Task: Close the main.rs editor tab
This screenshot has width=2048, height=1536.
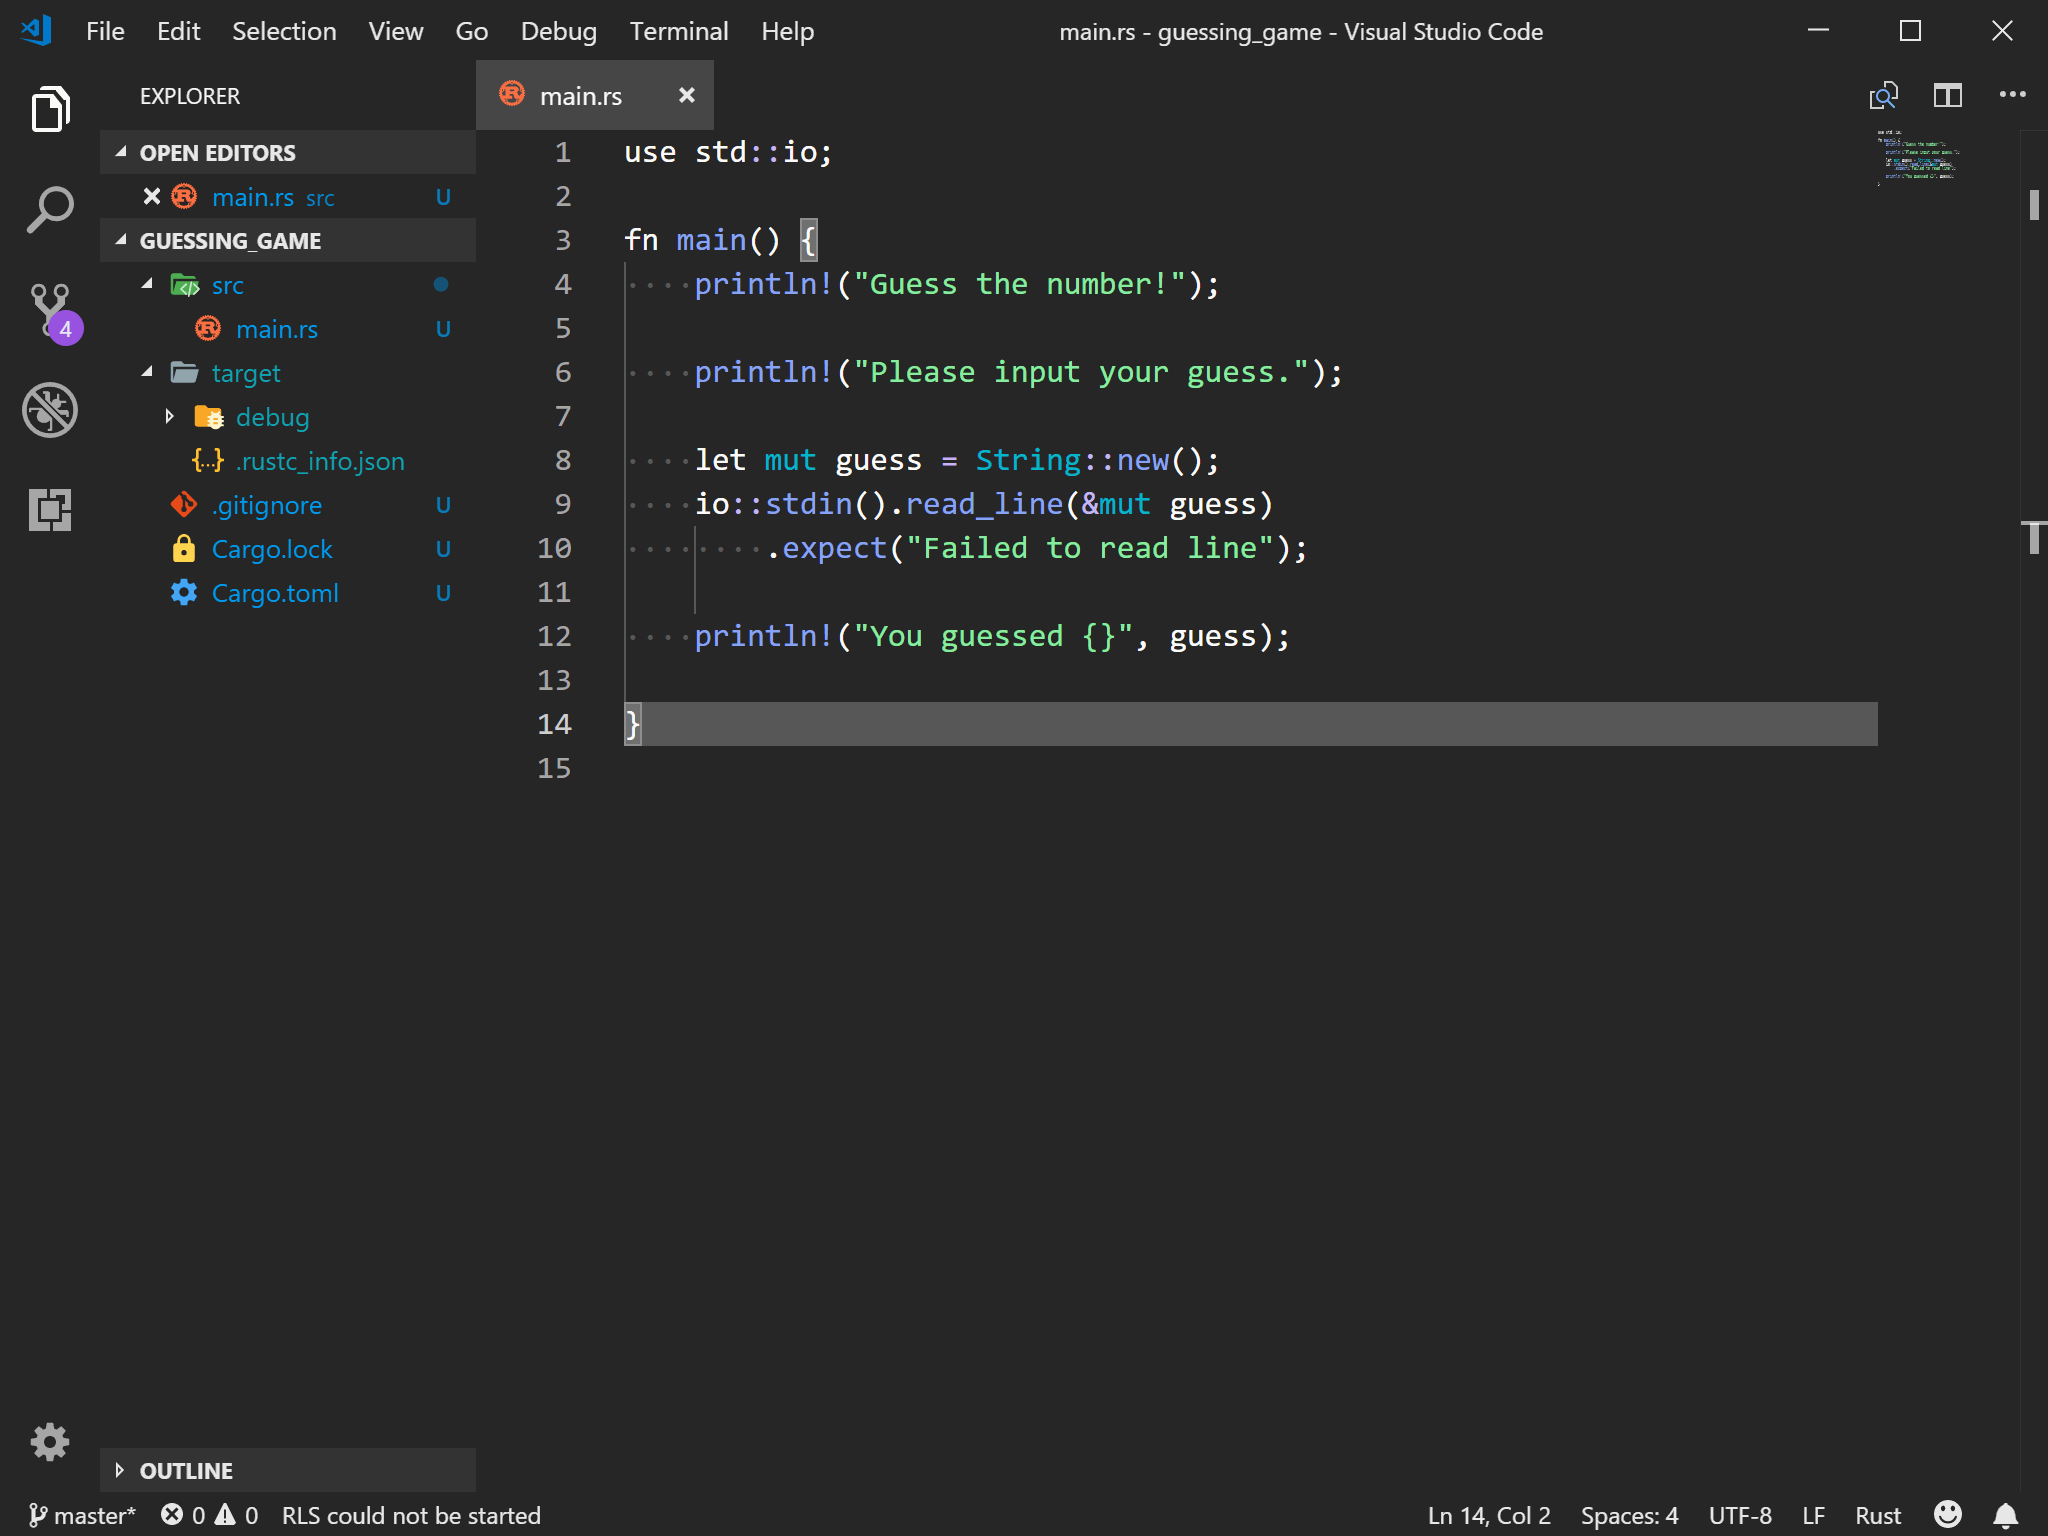Action: tap(686, 96)
